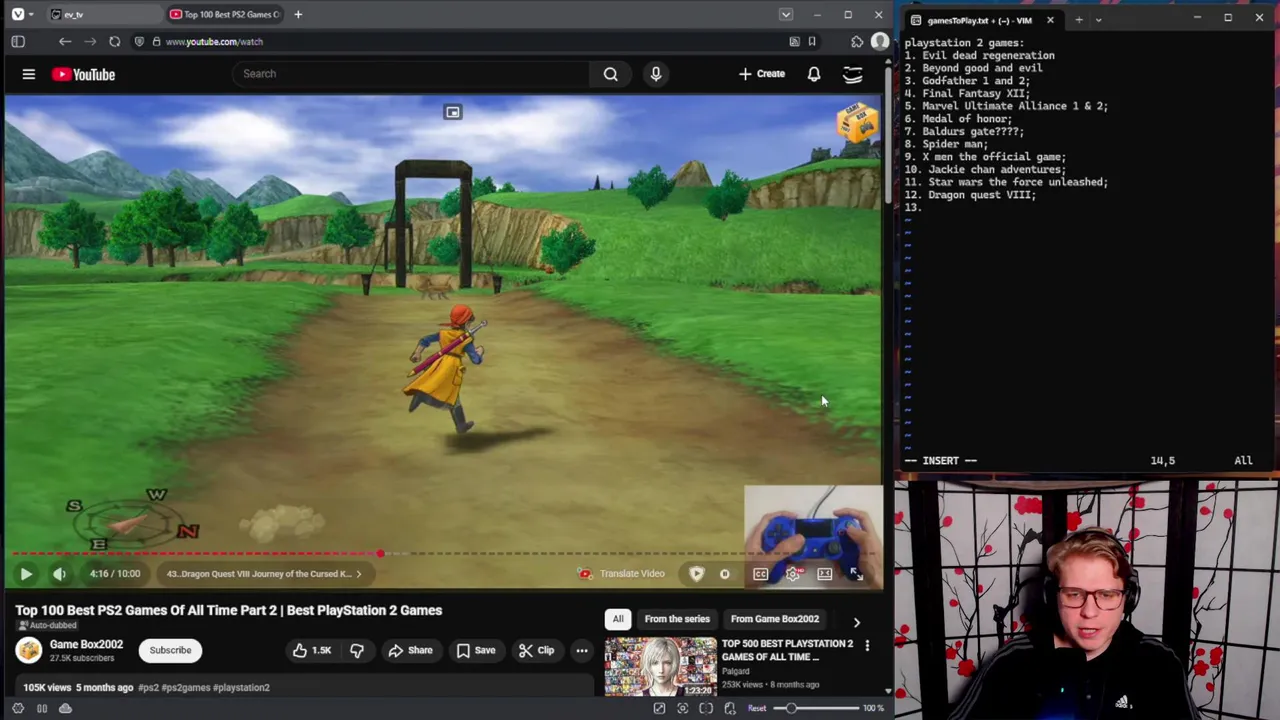Clip this video
This screenshot has height=720, width=1280.
click(x=536, y=650)
